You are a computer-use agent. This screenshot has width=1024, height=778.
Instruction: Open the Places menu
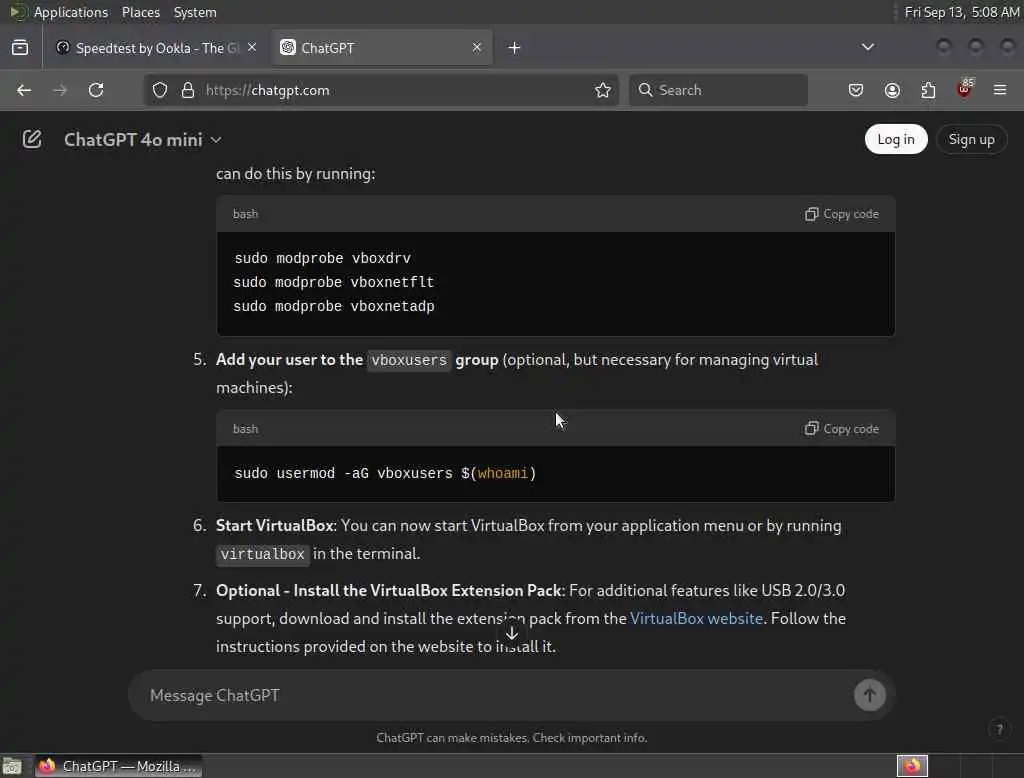point(141,12)
